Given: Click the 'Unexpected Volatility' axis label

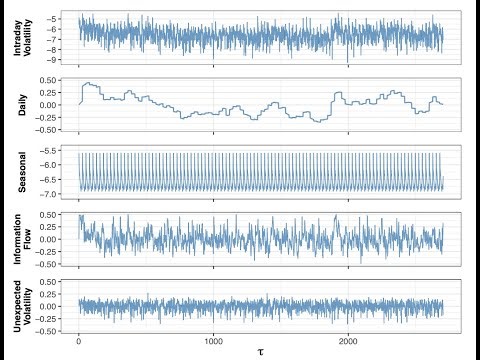Looking at the screenshot, I should (23, 306).
